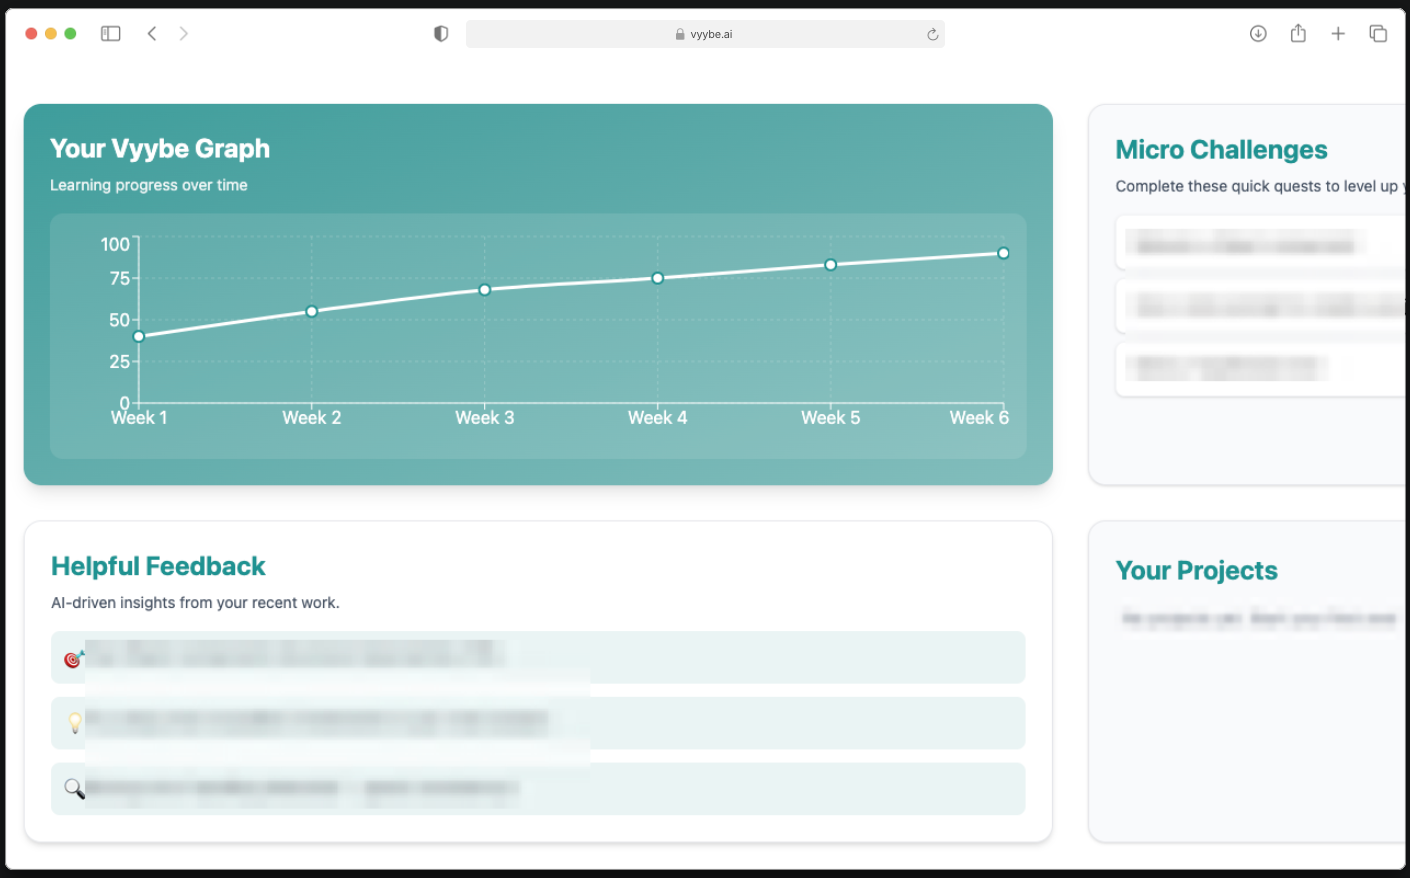Screen dimensions: 1410x878
Task: Select the Week 3 data point
Action: point(485,290)
